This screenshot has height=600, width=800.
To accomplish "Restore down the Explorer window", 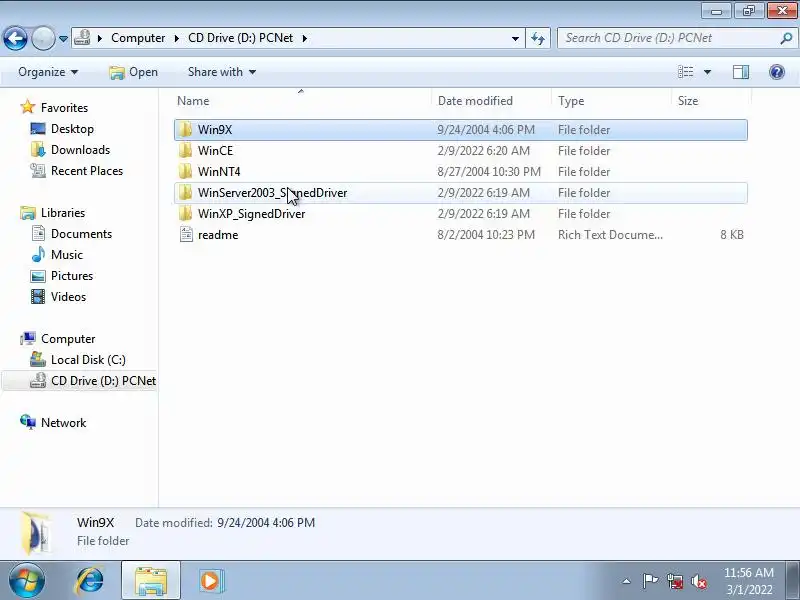I will tap(748, 10).
